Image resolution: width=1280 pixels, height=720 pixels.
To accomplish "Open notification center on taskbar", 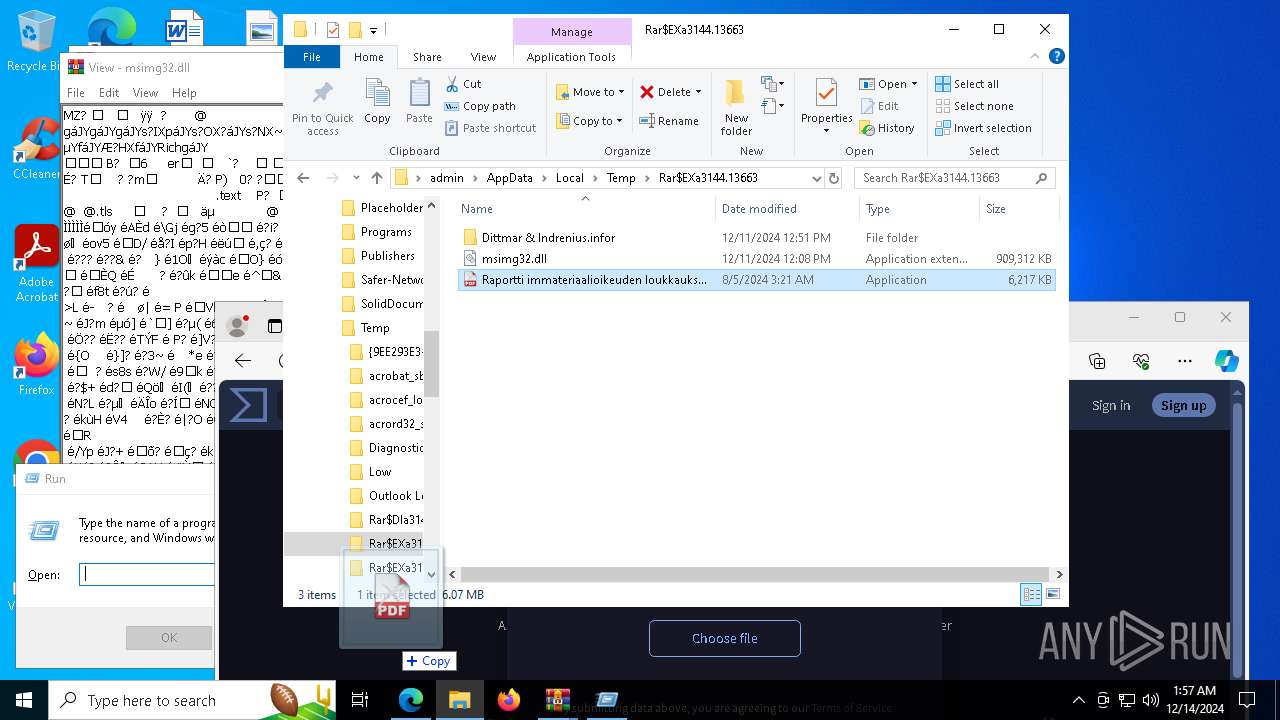I will click(1247, 700).
